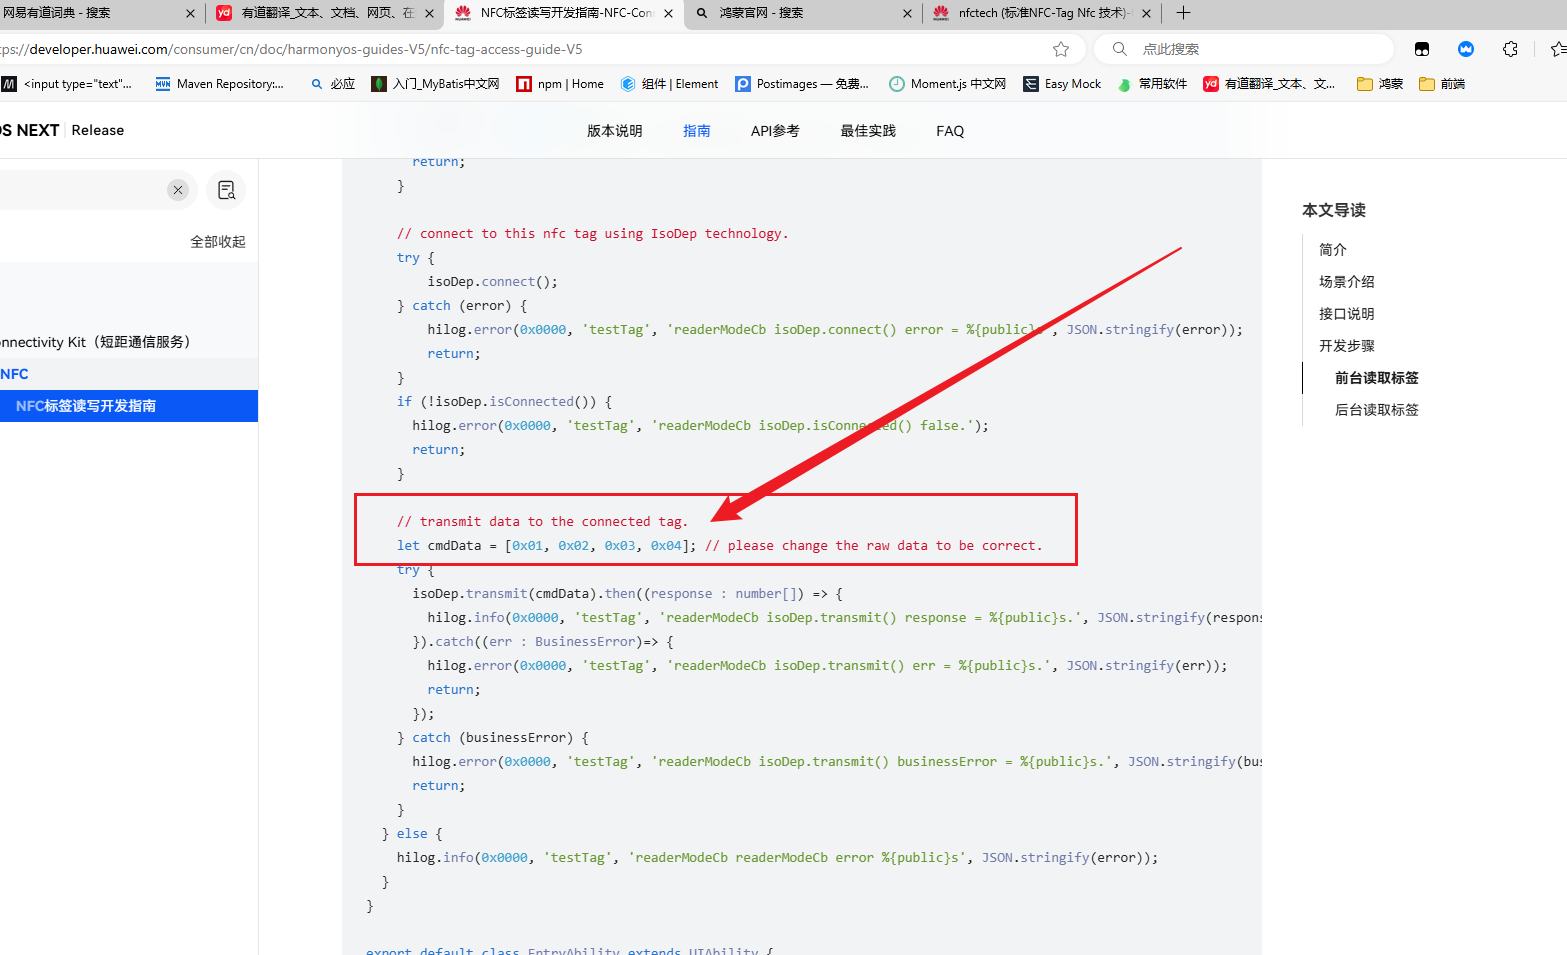
Task: Close the 鸿蒙官网 search tab
Action: click(x=907, y=13)
